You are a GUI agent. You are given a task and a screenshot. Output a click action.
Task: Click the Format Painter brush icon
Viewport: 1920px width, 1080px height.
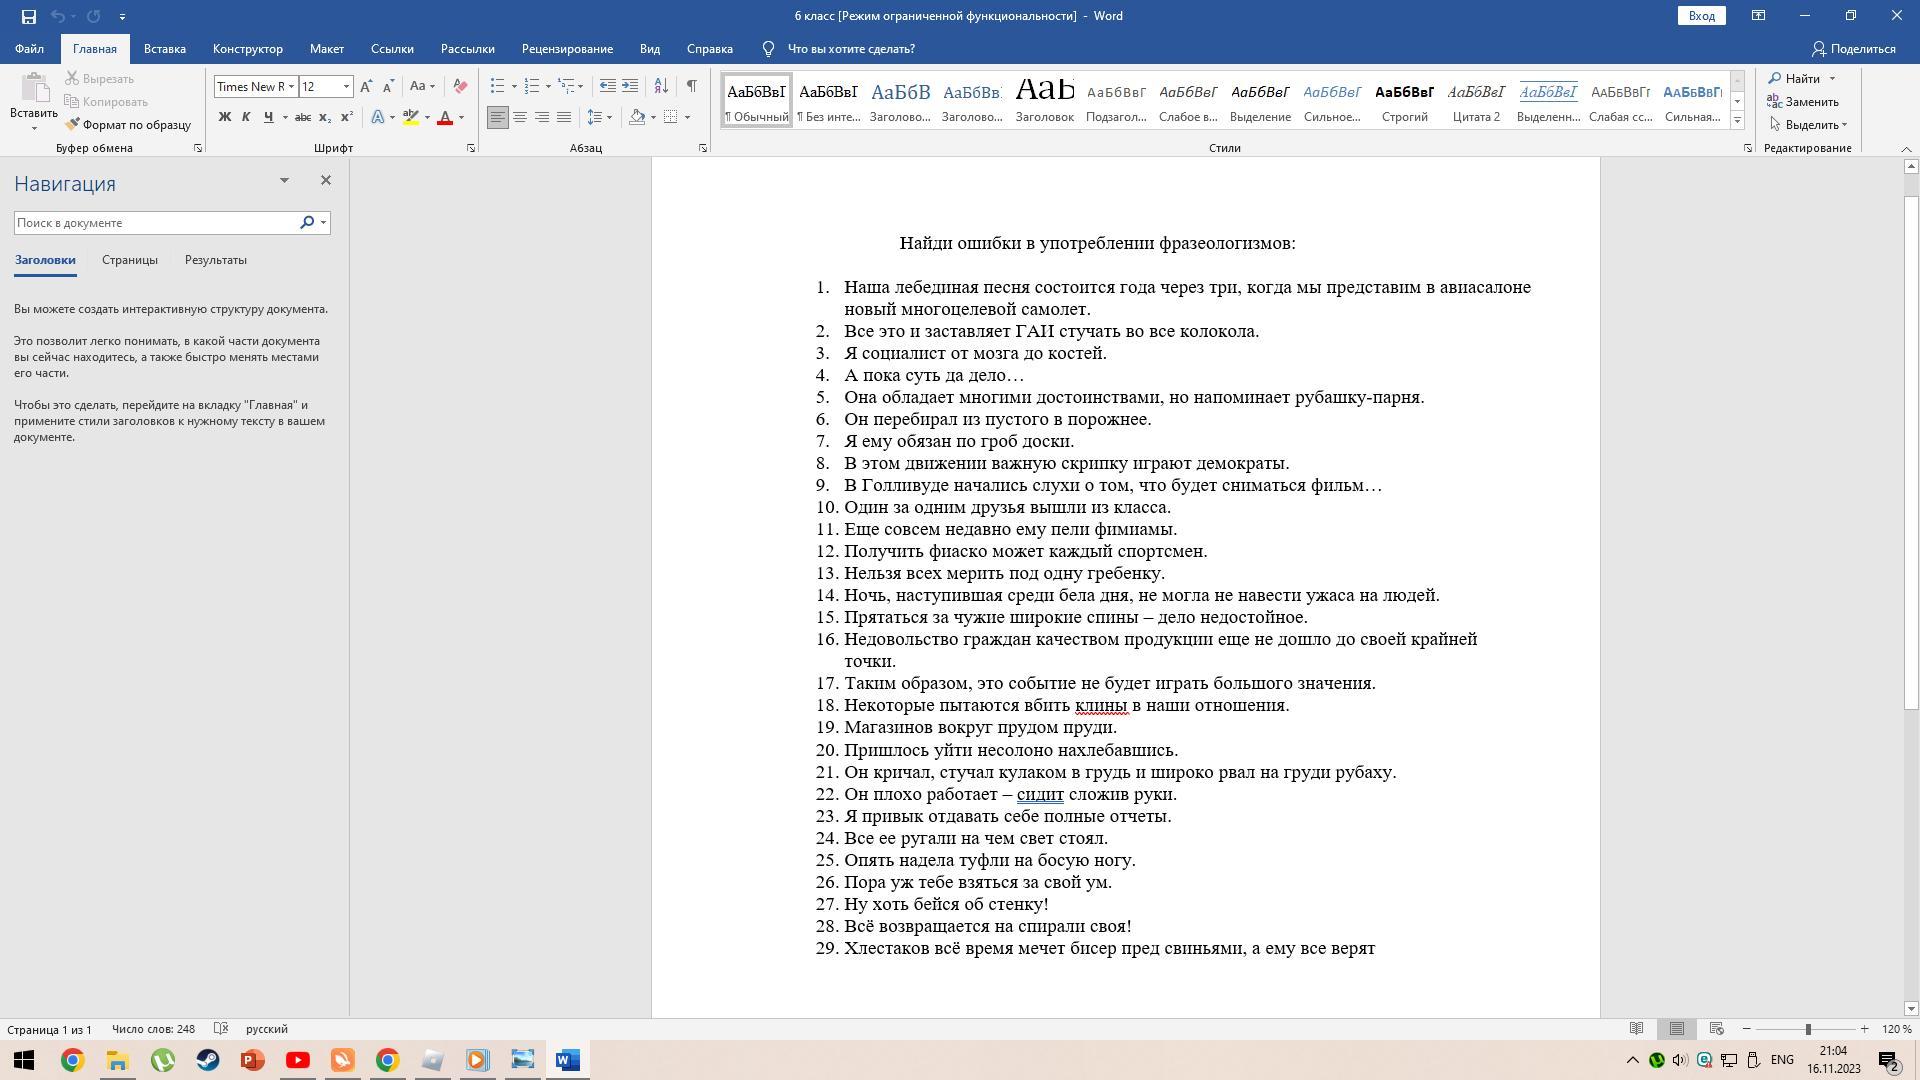(x=73, y=125)
